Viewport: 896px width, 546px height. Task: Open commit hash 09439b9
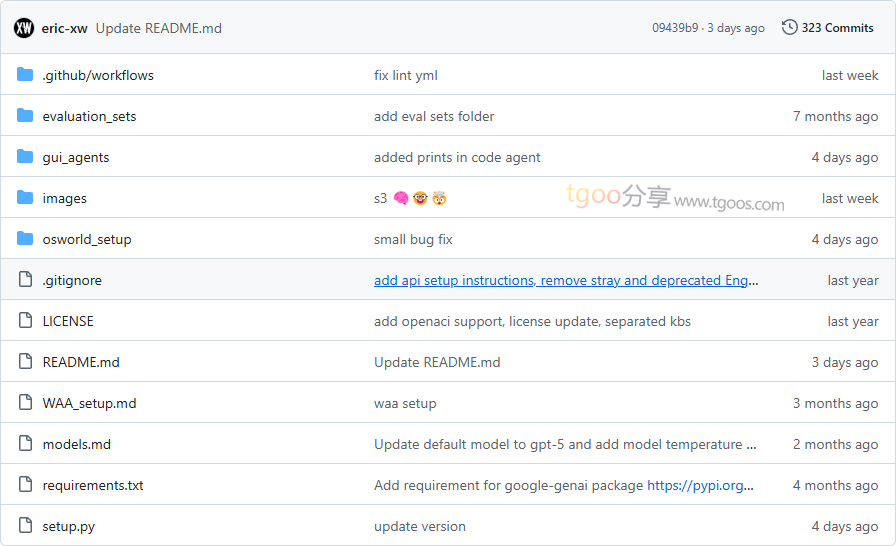(675, 28)
